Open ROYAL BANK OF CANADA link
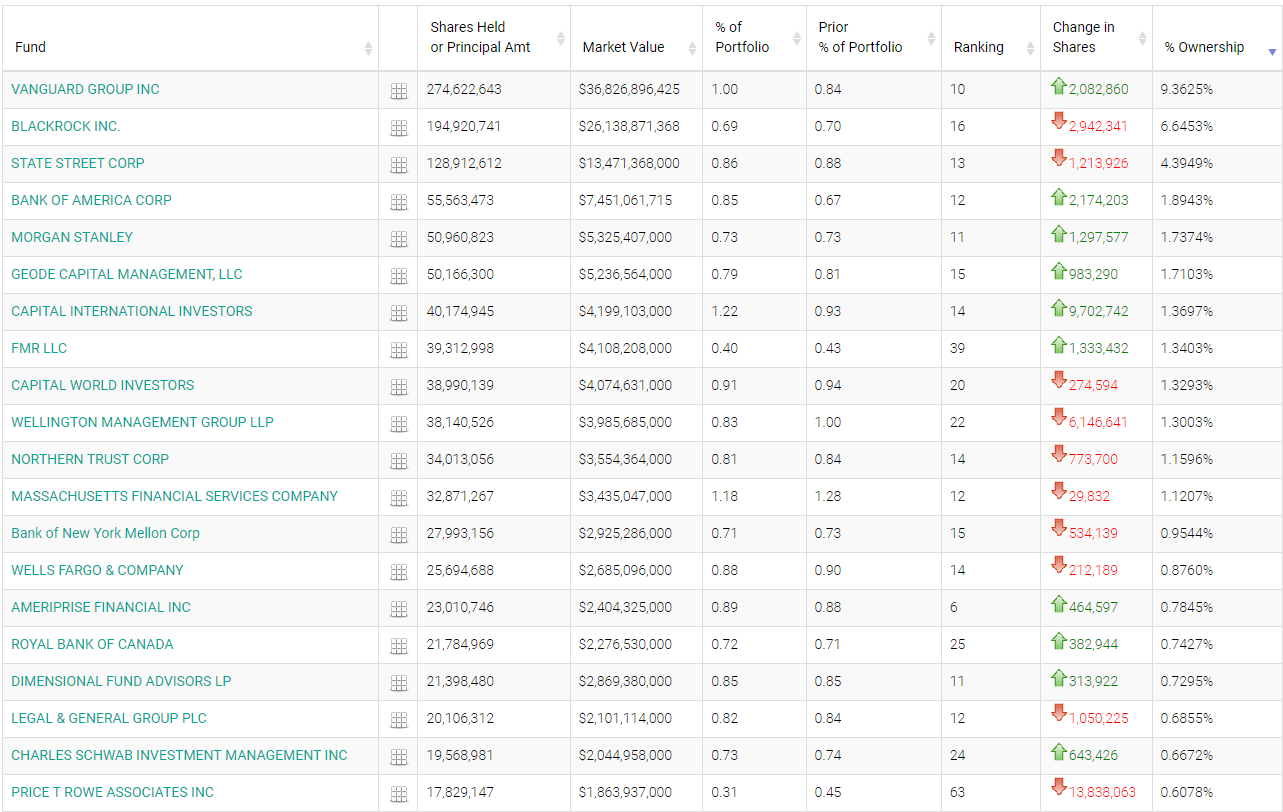Viewport: 1283px width, 812px height. click(x=92, y=644)
